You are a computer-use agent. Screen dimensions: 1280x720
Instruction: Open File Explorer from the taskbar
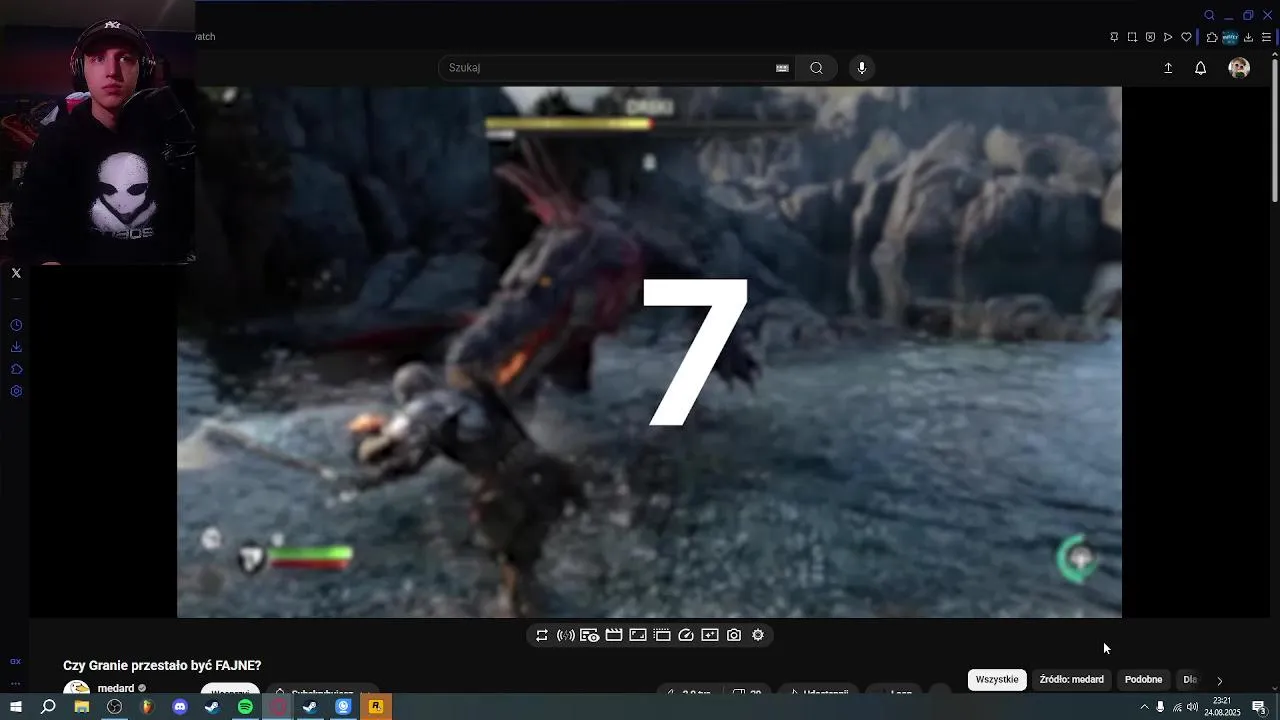click(82, 707)
